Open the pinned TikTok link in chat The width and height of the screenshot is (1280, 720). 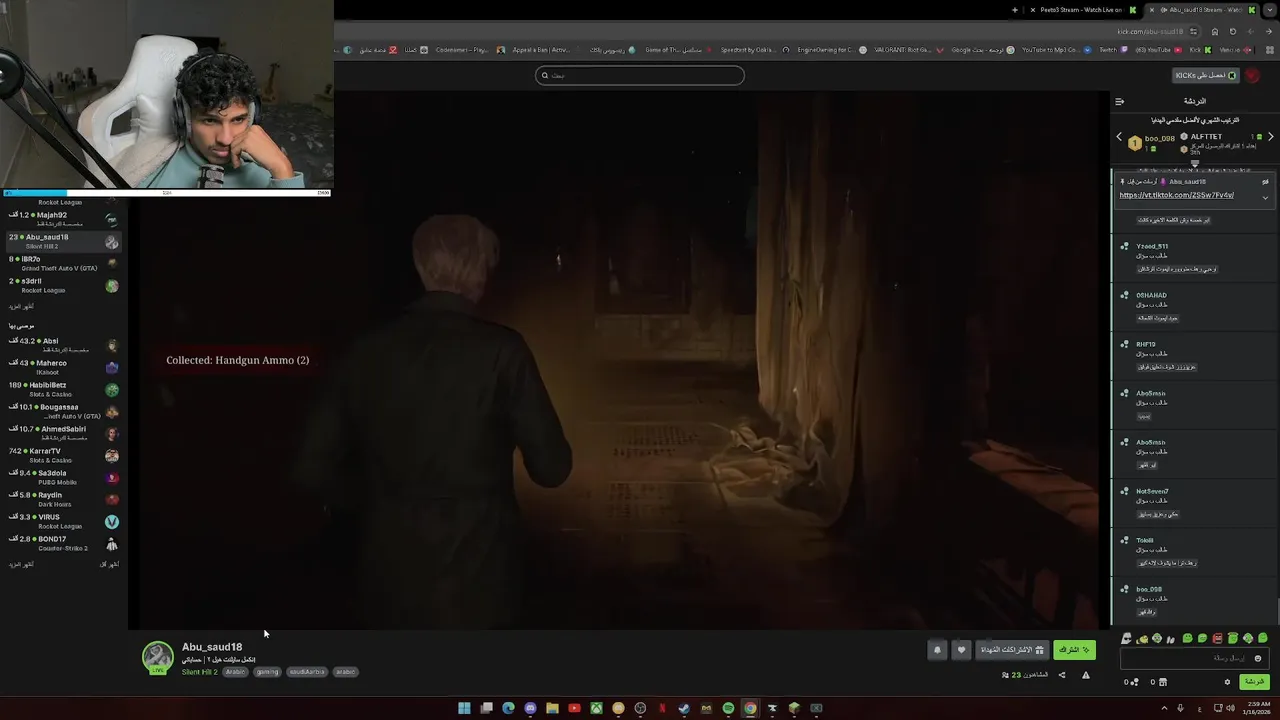[1176, 195]
